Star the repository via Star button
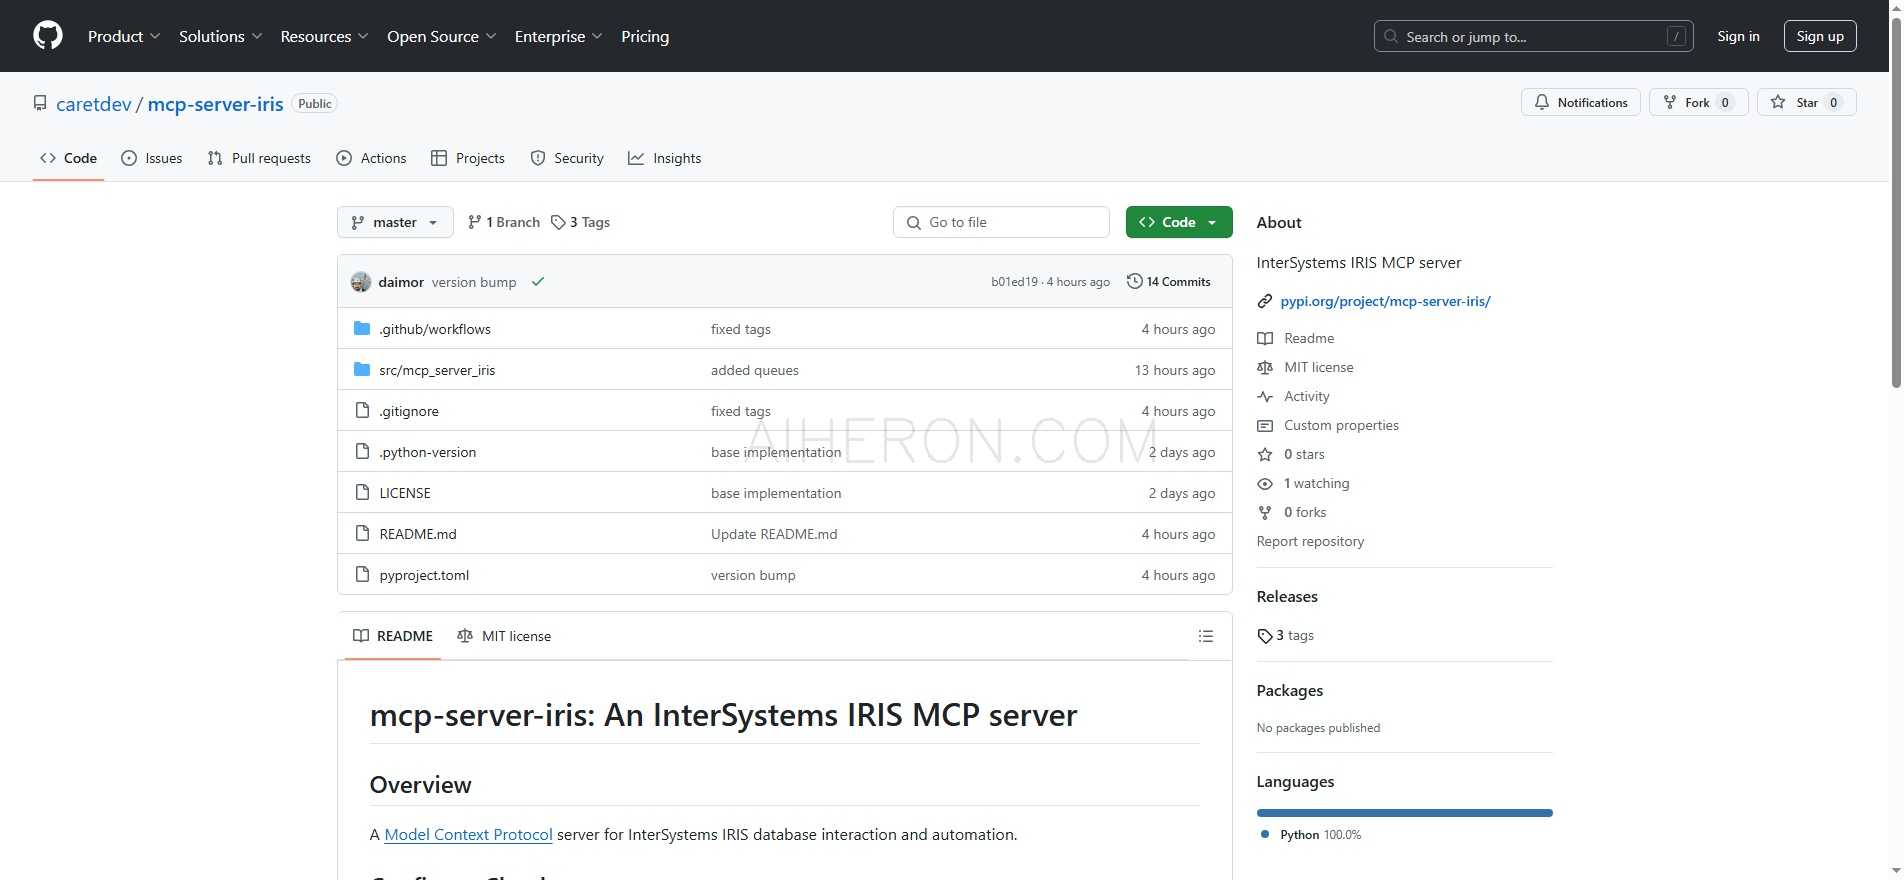The image size is (1904, 880). (x=1806, y=102)
